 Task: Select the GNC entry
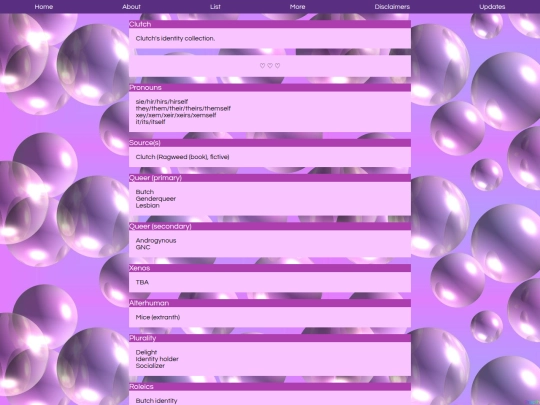143,247
